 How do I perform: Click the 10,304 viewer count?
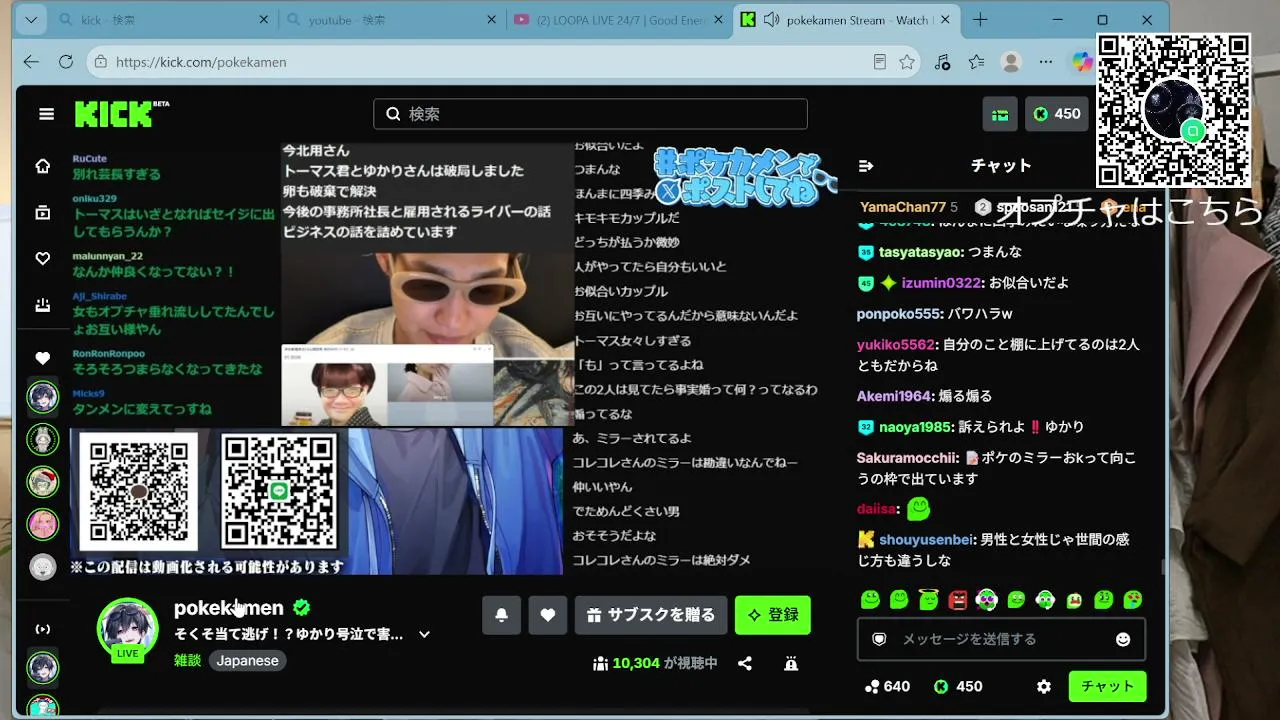click(x=636, y=663)
